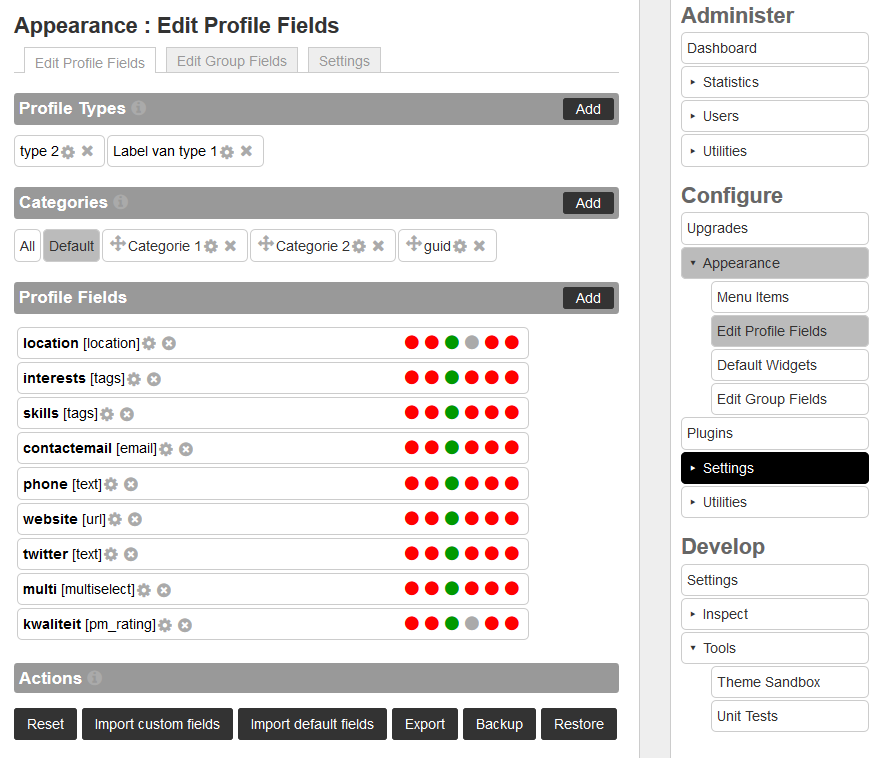
Task: Delete the Label van type 1 profile type
Action: click(246, 151)
